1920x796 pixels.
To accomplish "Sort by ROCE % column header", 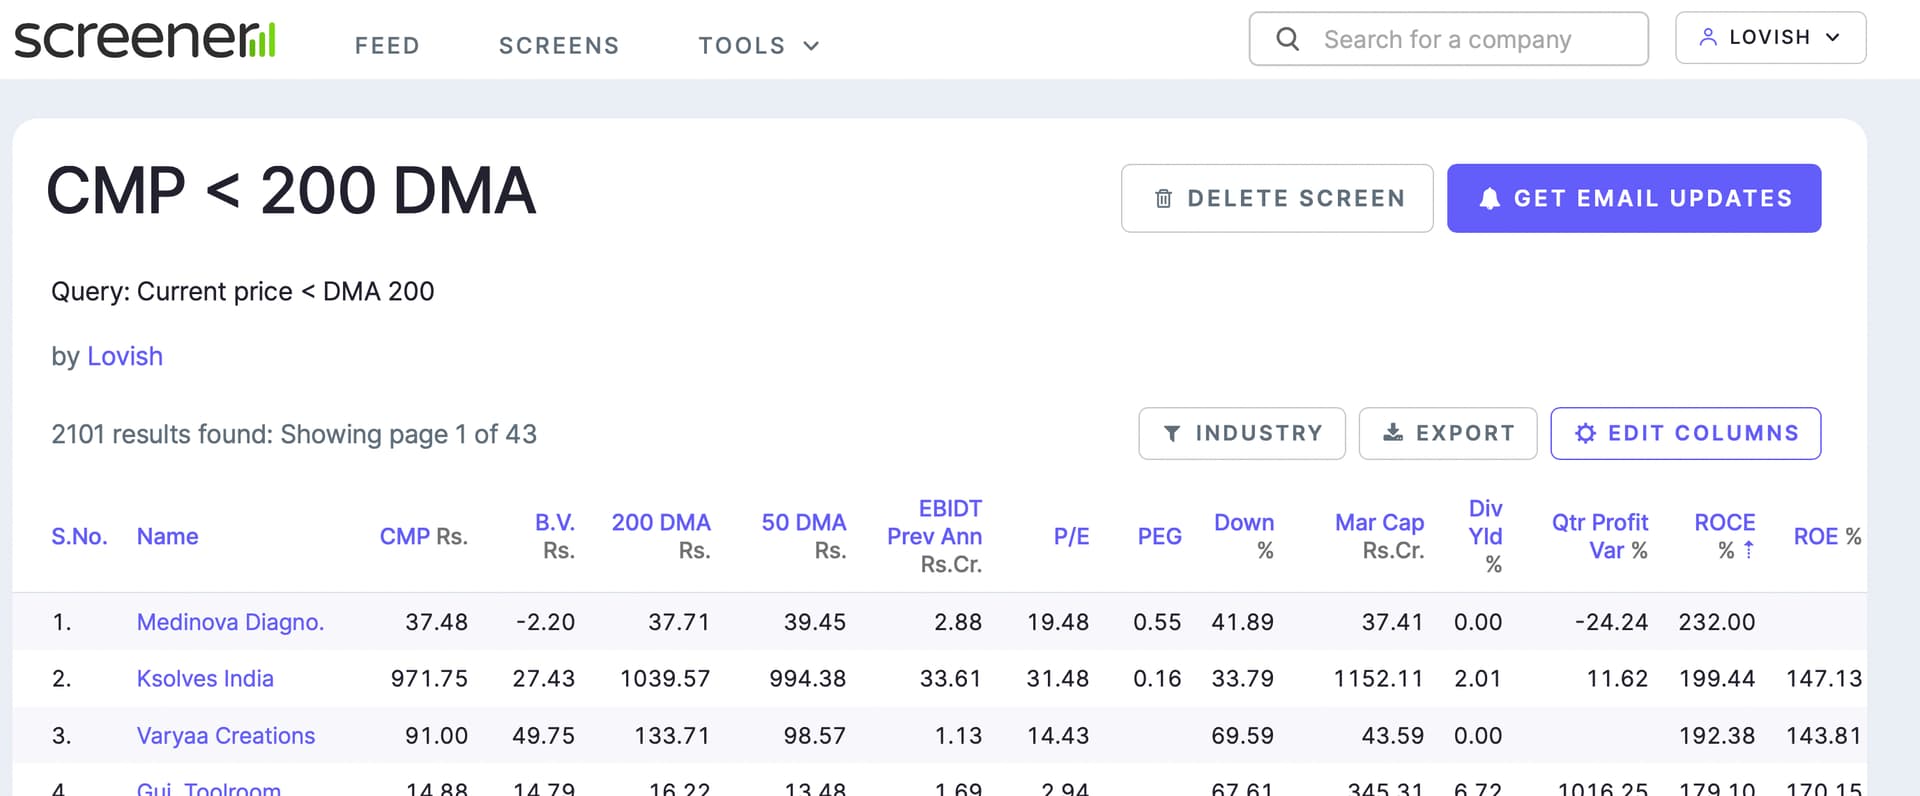I will click(1725, 537).
